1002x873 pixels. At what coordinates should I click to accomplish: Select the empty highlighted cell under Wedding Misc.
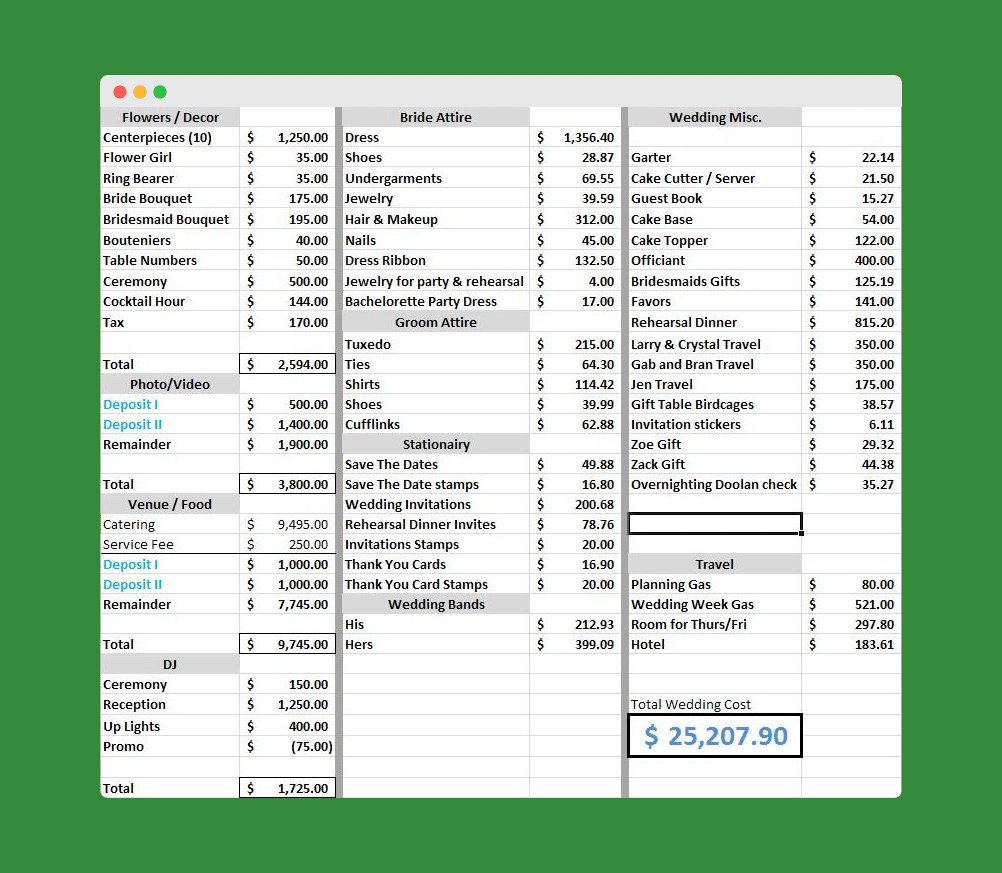tap(714, 523)
